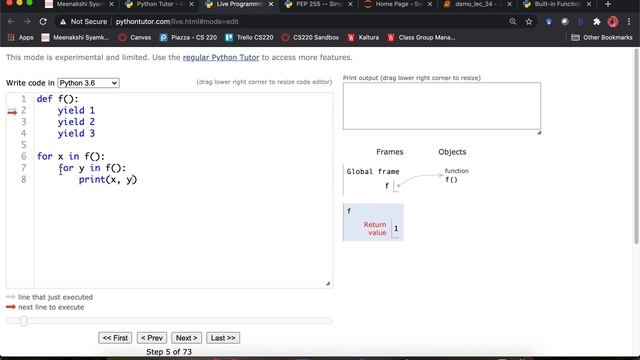Open the Canvas bookmark
The image size is (640, 360).
[135, 38]
